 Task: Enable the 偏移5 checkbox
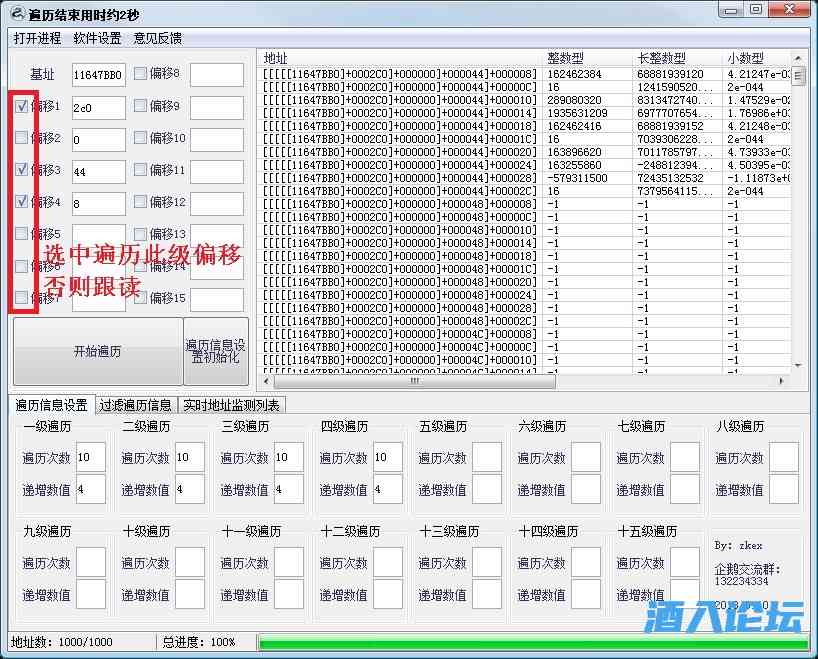click(x=20, y=235)
